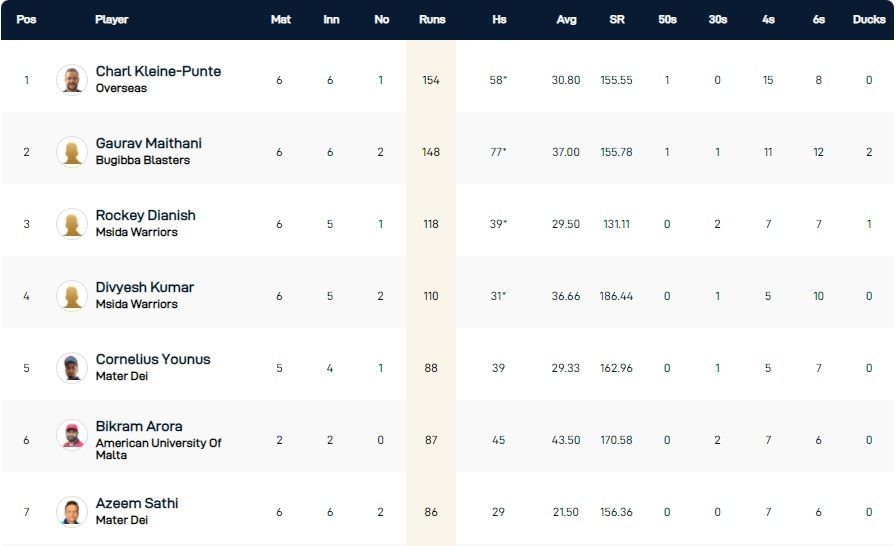Open Charl Kleine-Punte player link
The height and width of the screenshot is (546, 896).
[x=158, y=72]
